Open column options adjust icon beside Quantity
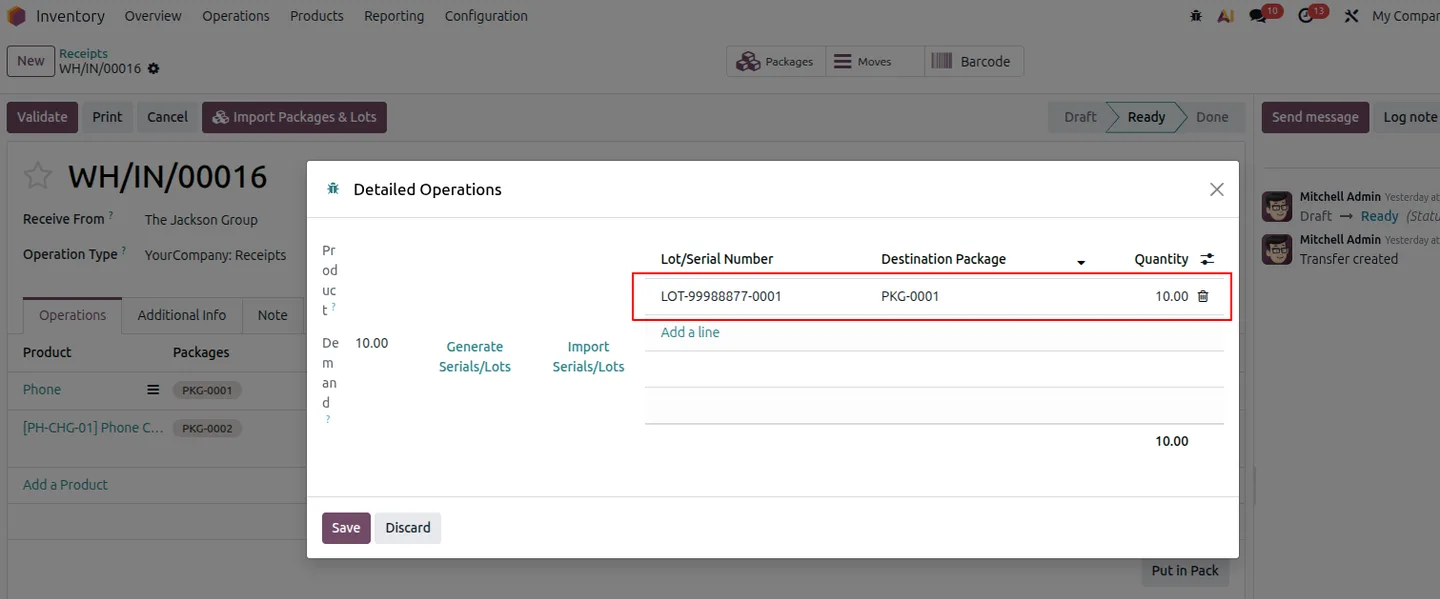The image size is (1440, 599). click(1207, 259)
